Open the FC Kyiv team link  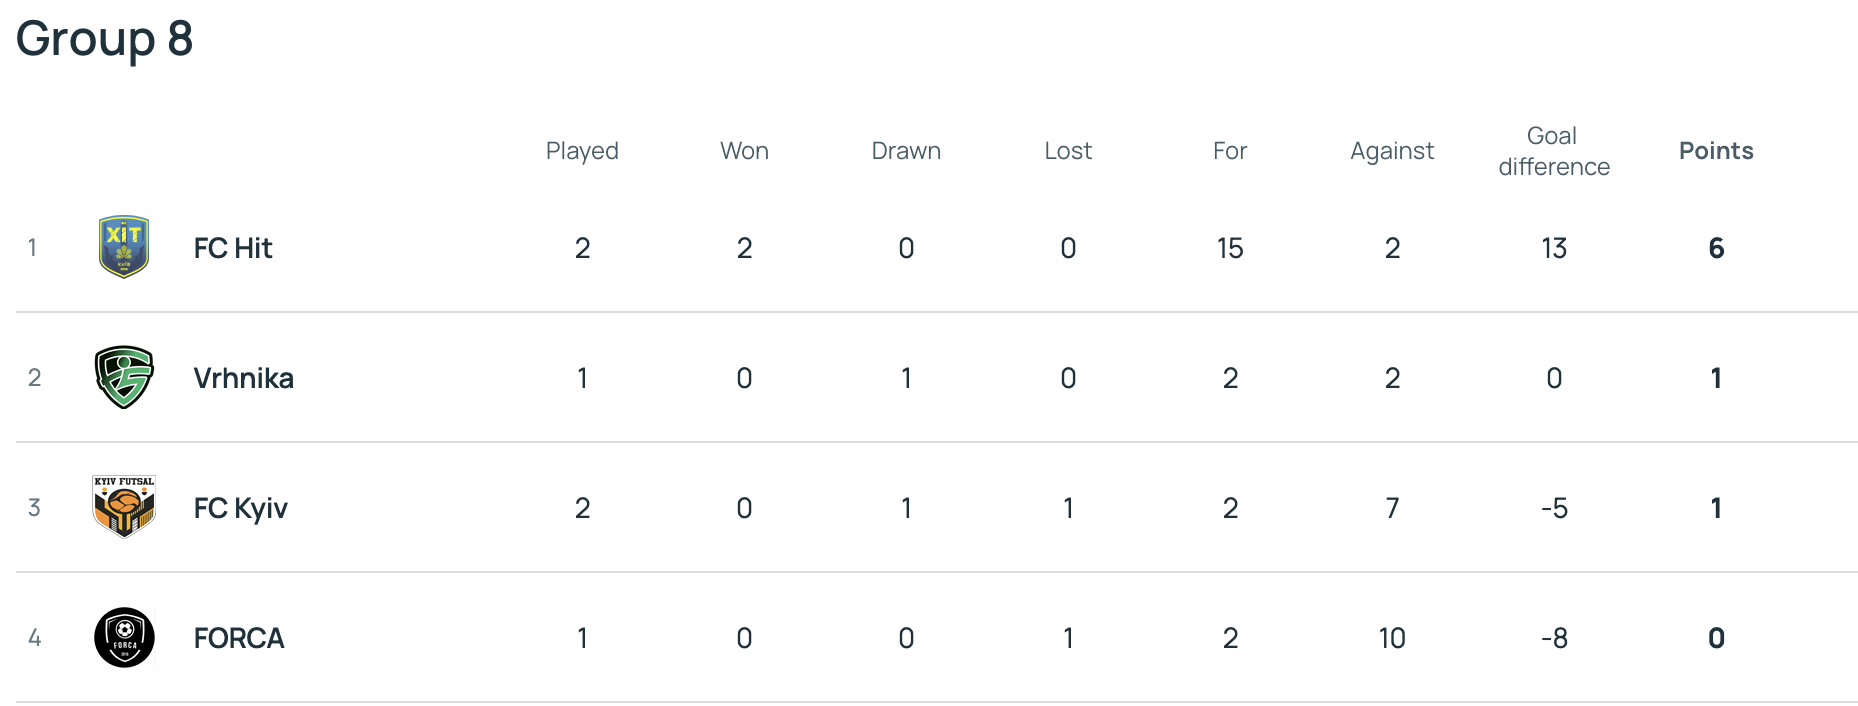tap(240, 508)
